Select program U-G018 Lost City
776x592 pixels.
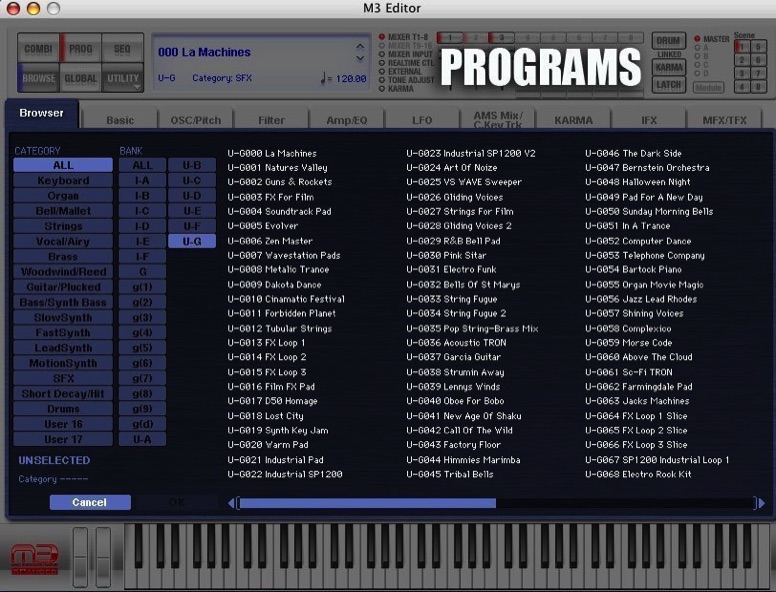[x=266, y=416]
